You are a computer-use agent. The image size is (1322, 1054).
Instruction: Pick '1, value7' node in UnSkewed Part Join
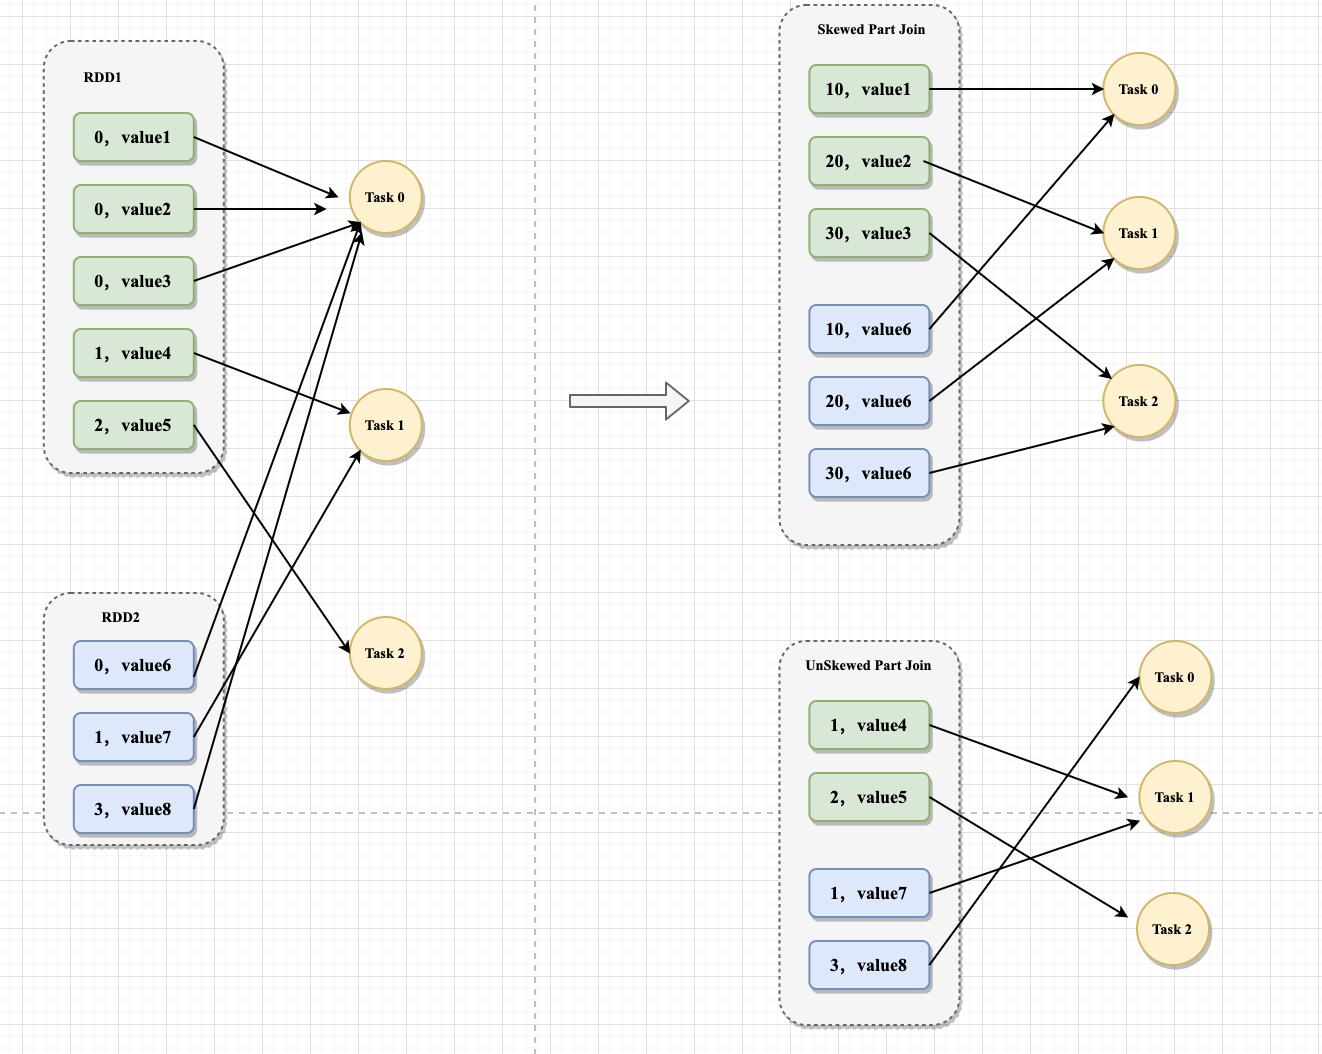[x=869, y=893]
